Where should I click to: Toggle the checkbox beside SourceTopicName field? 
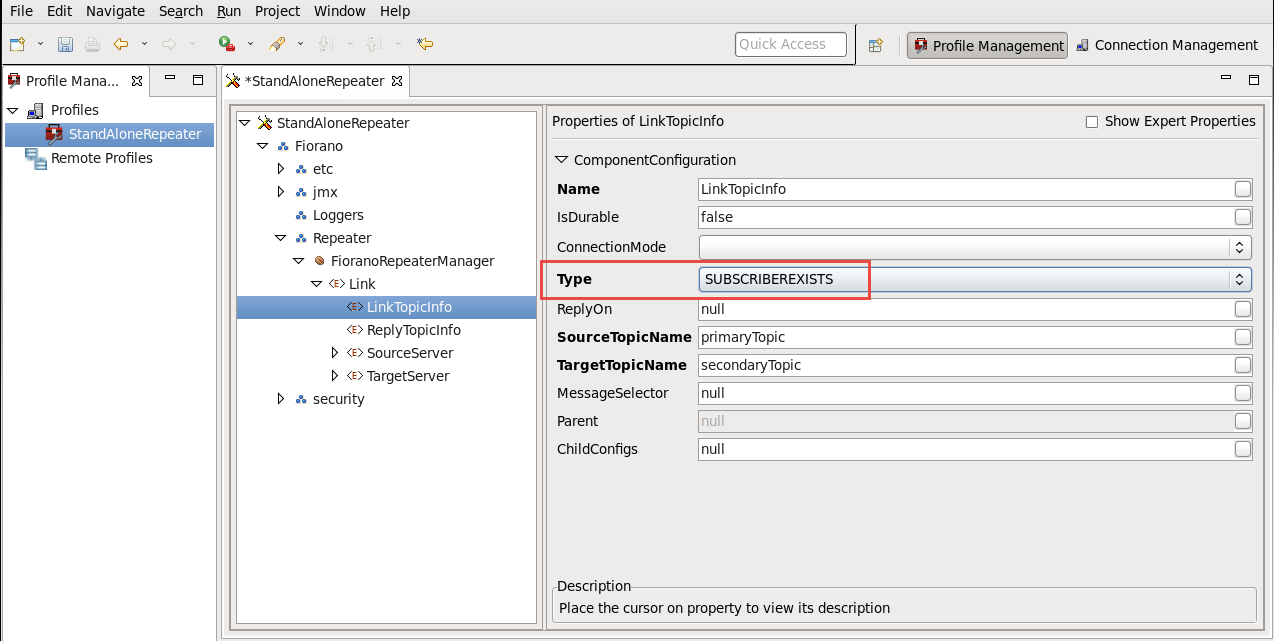(1242, 337)
